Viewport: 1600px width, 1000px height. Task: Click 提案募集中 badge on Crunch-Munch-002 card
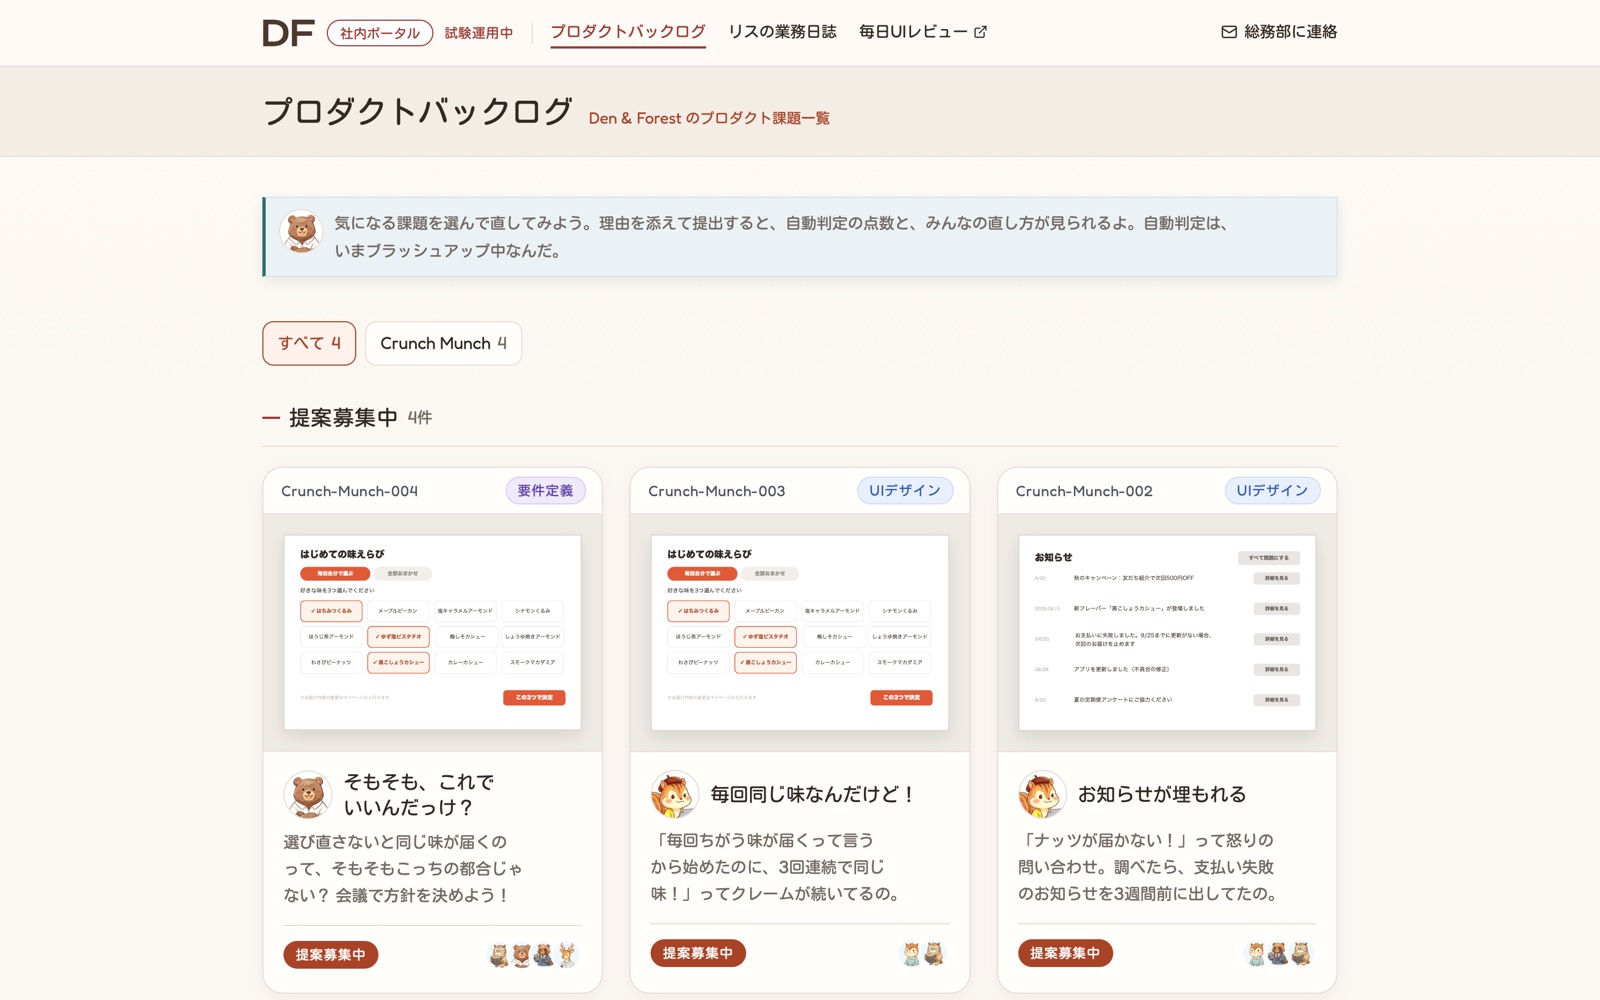1065,953
